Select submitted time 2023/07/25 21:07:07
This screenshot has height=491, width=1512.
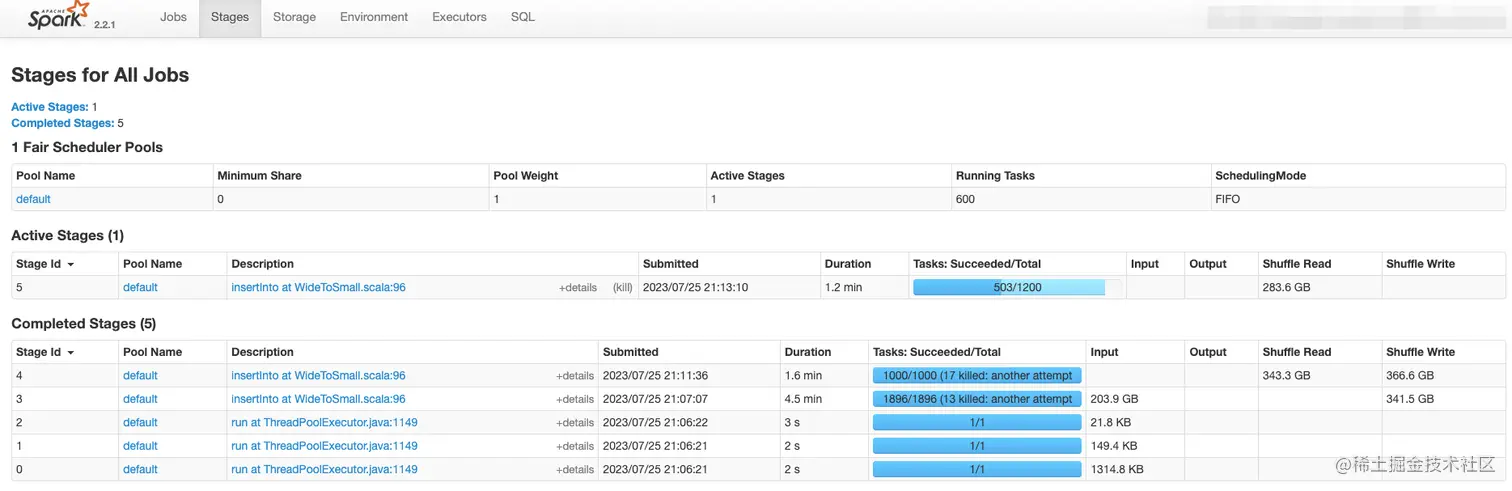point(655,399)
